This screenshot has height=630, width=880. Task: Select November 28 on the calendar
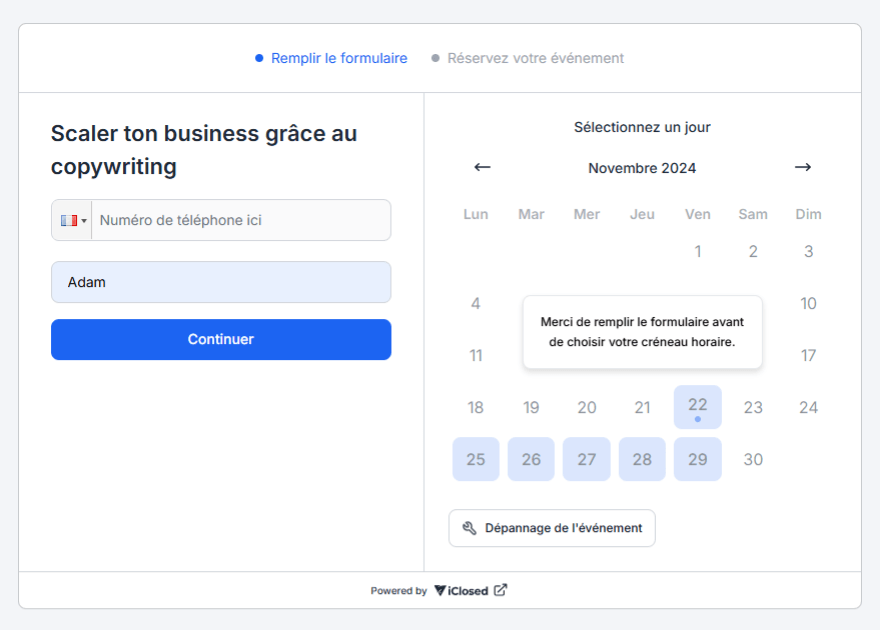tap(642, 459)
